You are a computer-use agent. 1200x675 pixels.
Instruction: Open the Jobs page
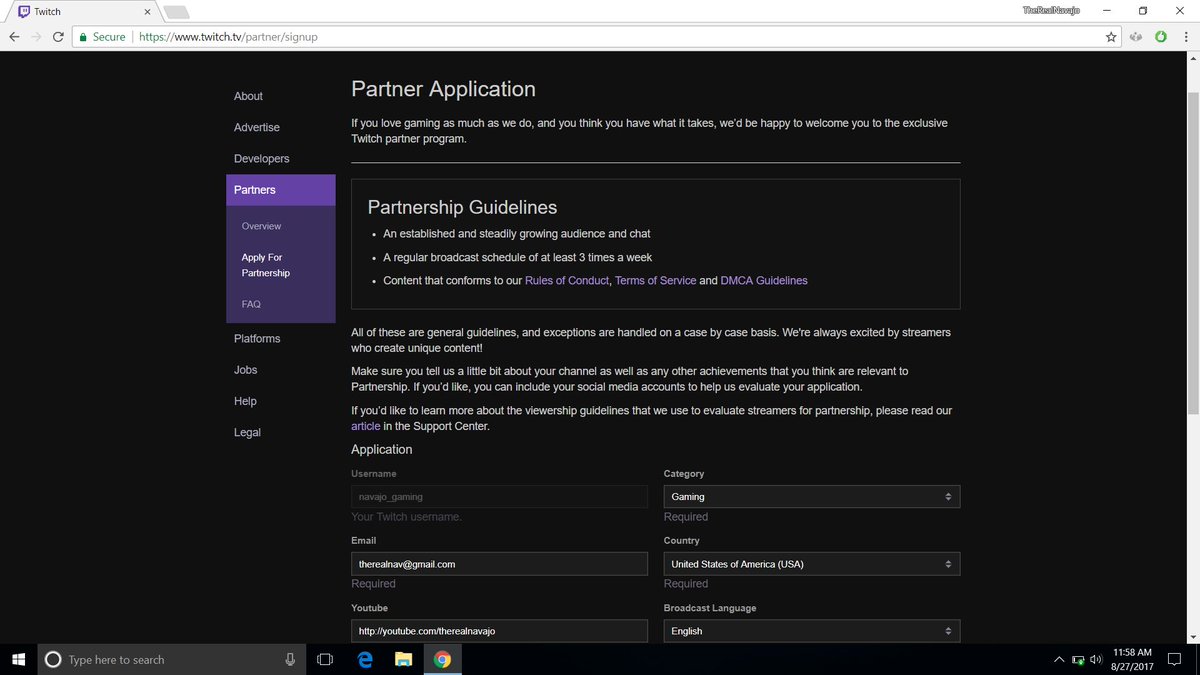click(x=246, y=370)
